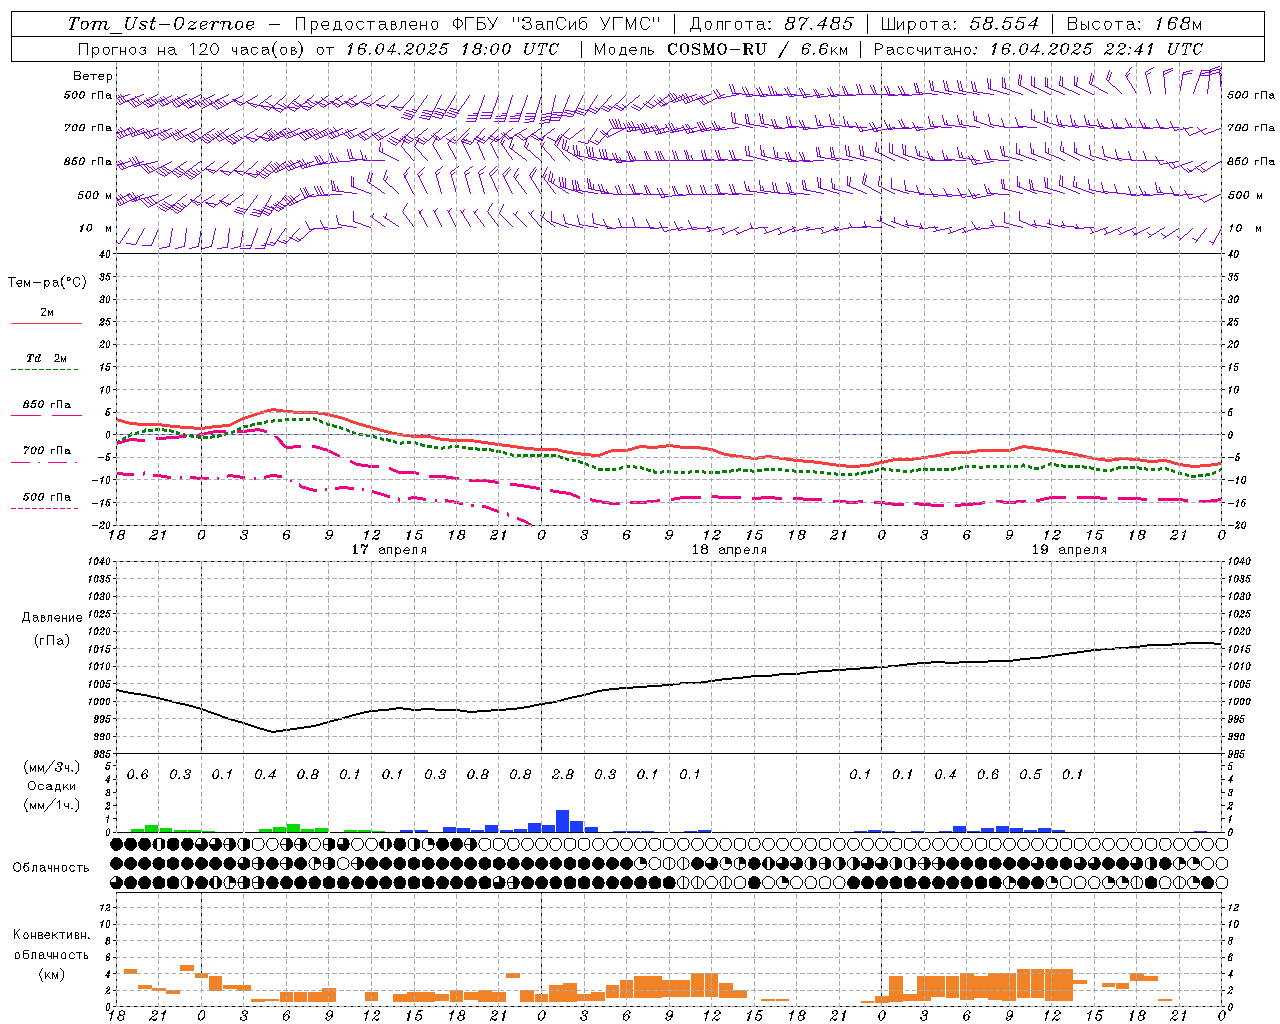
Task: Click the forecast start 16.04.2025 18:00 UTC
Action: click(x=452, y=49)
